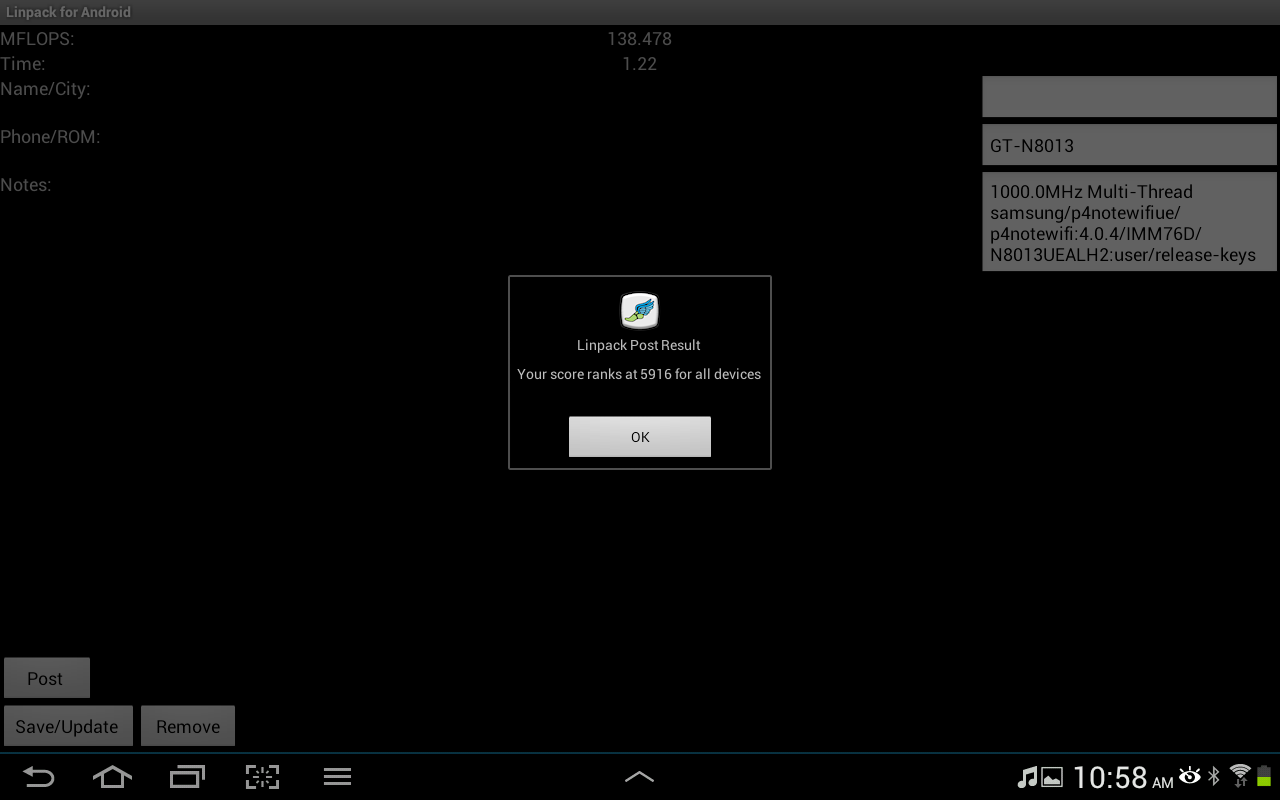The height and width of the screenshot is (800, 1280).
Task: Tap the battery status icon
Action: pos(1264,776)
